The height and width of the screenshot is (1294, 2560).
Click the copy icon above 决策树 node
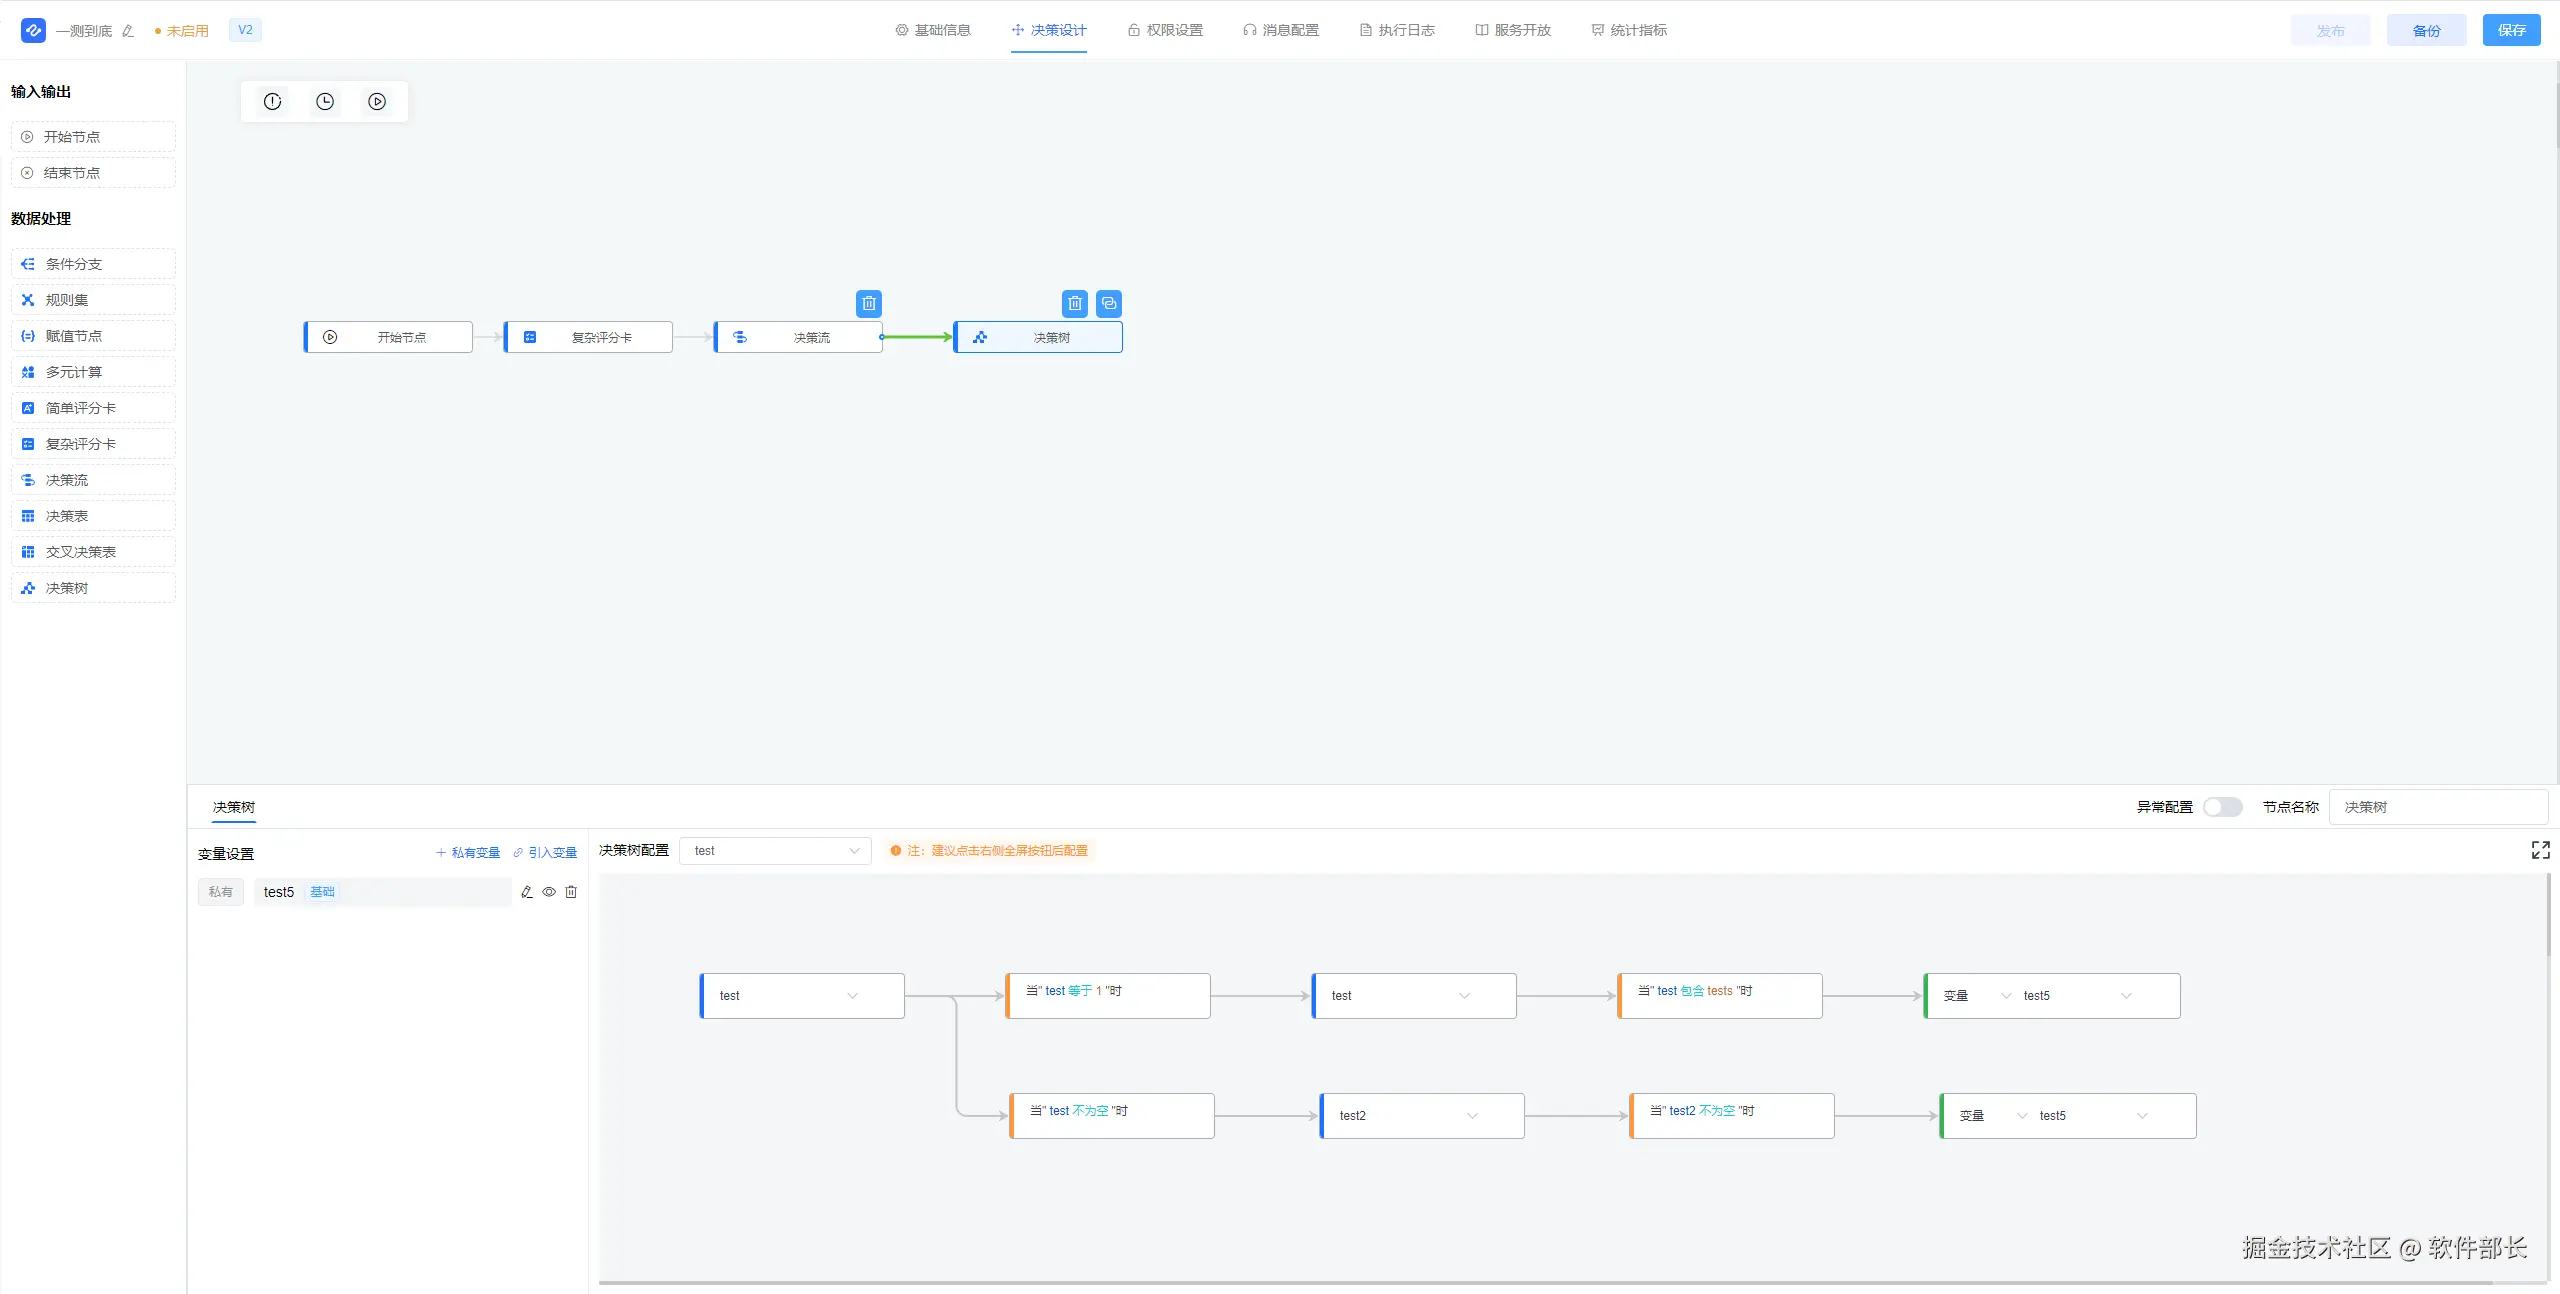(x=1109, y=303)
